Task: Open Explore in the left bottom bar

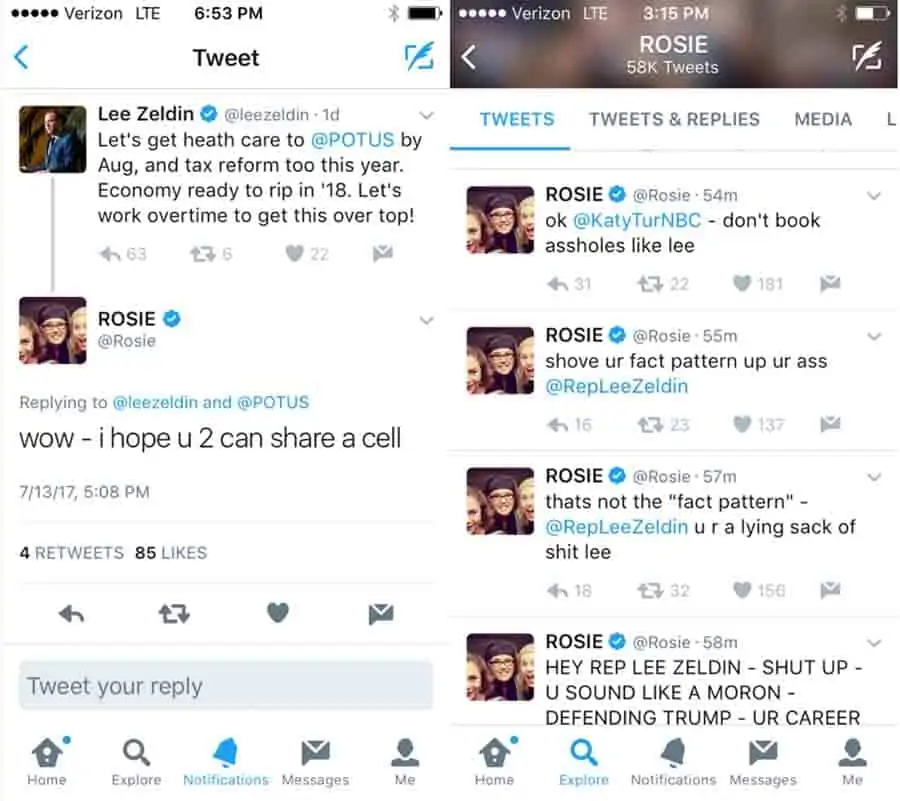Action: coord(136,763)
